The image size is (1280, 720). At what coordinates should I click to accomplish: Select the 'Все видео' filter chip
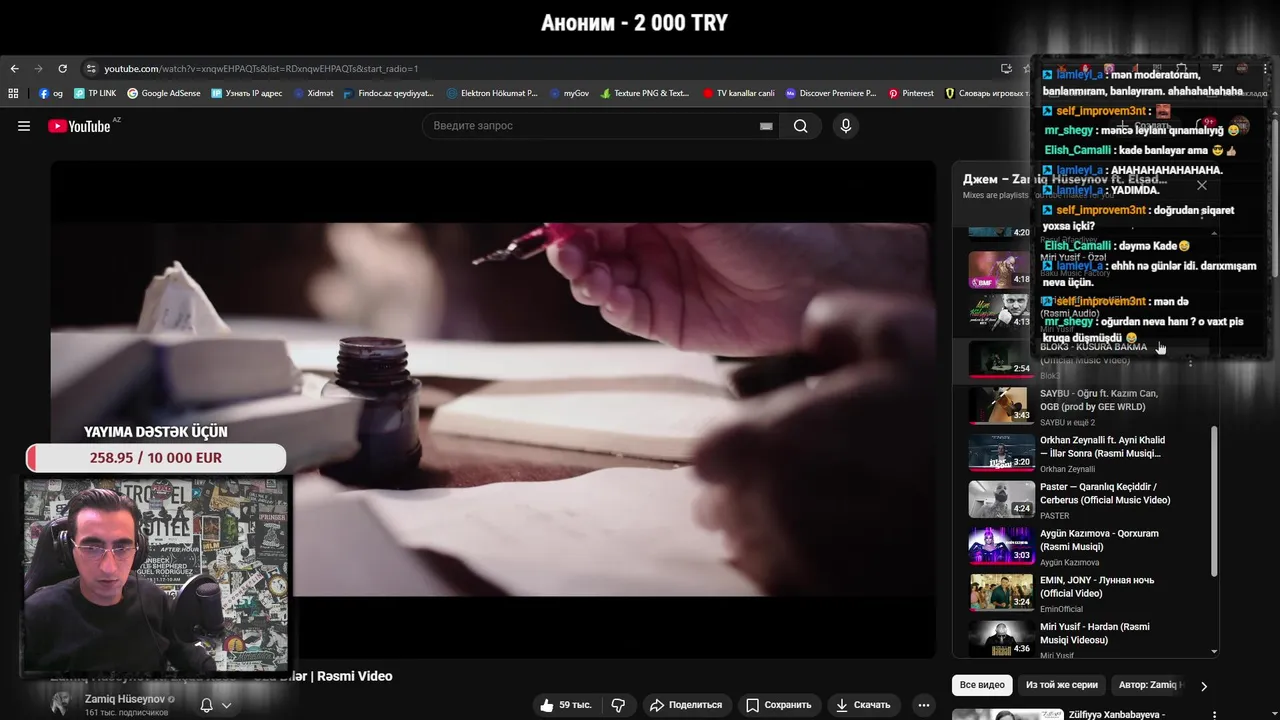coord(982,685)
